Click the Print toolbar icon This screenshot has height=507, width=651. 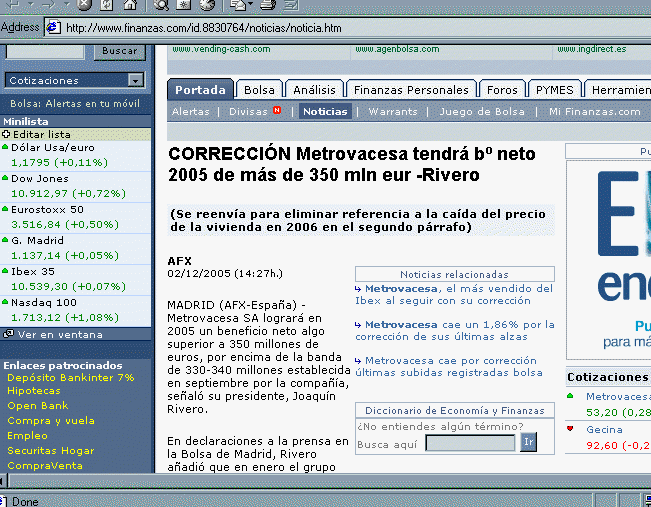(266, 5)
